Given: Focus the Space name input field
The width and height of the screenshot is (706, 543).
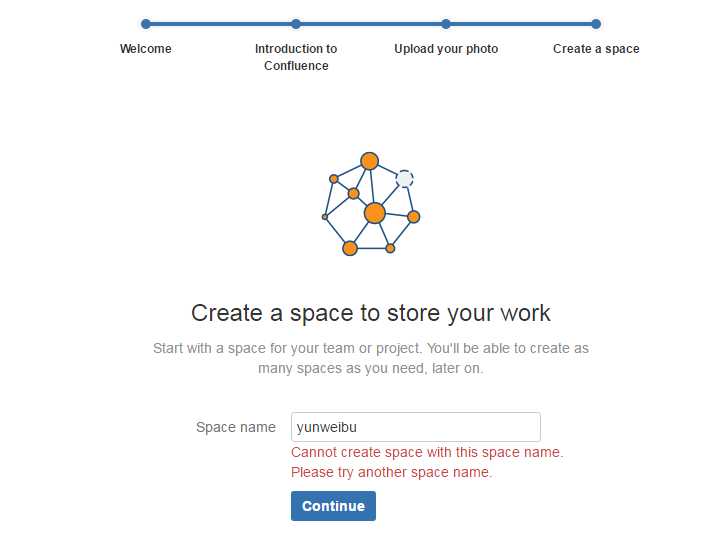Looking at the screenshot, I should [416, 427].
